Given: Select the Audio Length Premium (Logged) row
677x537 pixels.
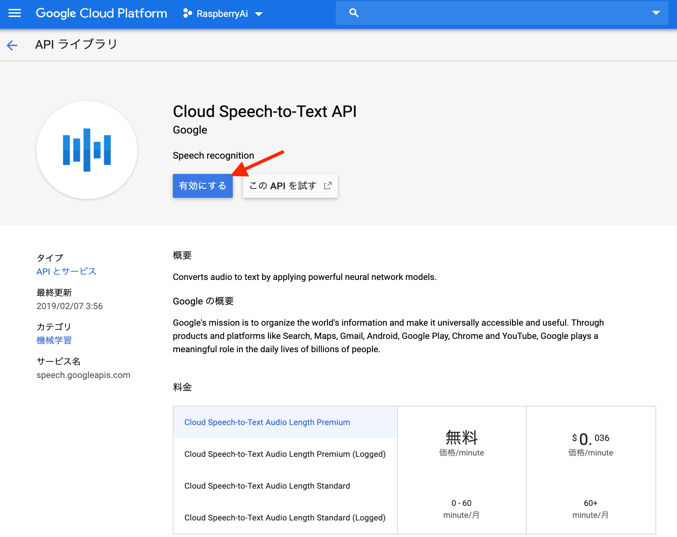Looking at the screenshot, I should [285, 454].
